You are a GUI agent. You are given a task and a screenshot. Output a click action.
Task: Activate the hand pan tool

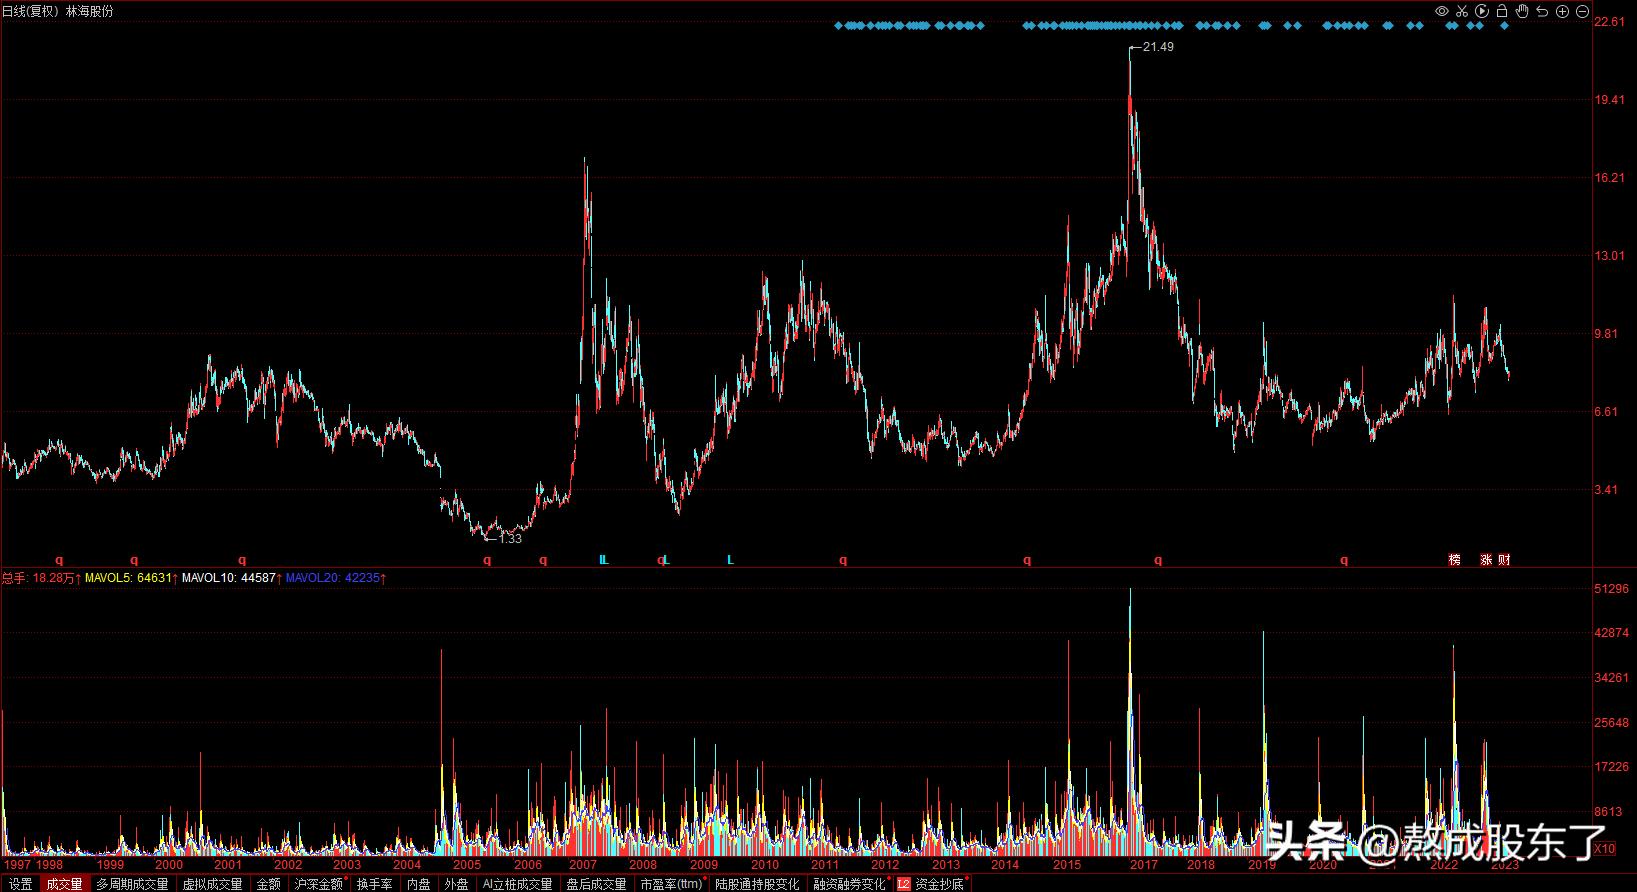coord(1522,11)
